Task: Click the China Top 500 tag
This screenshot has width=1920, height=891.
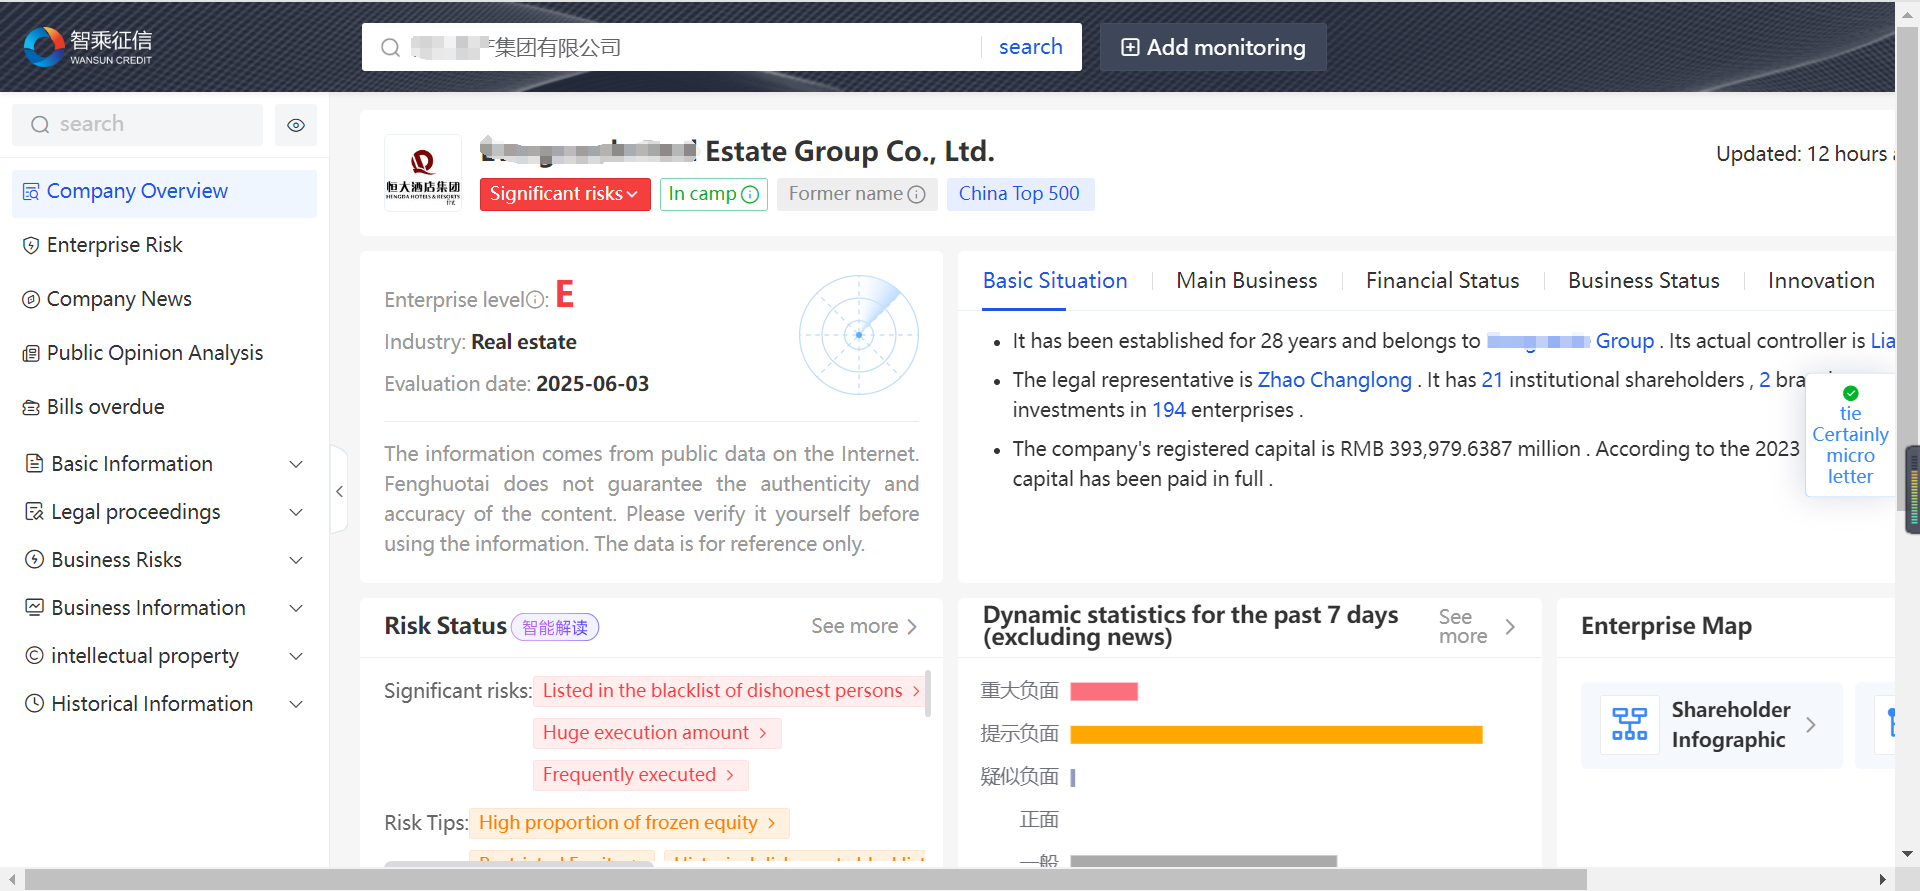Action: click(x=1020, y=194)
